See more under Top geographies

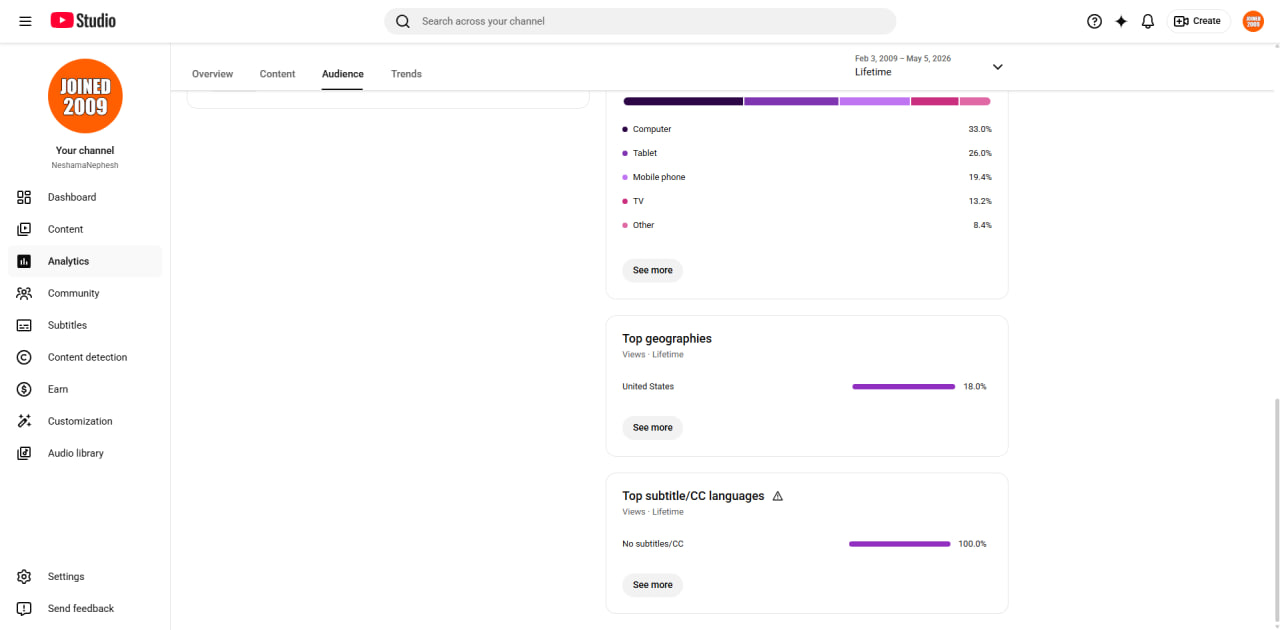click(x=653, y=427)
